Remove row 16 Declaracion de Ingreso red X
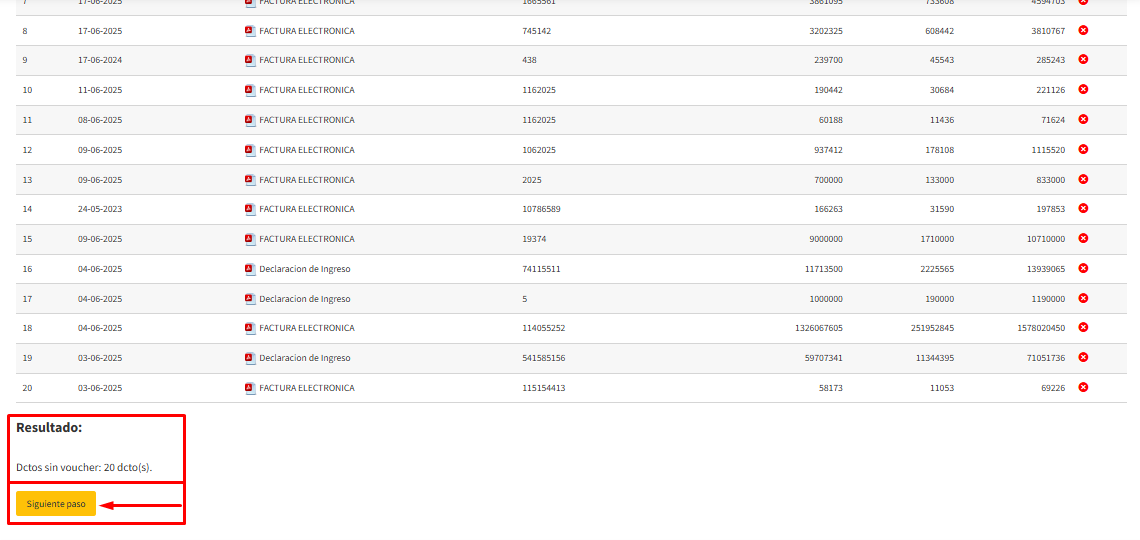Screen dimensions: 1140x540 tap(1083, 268)
